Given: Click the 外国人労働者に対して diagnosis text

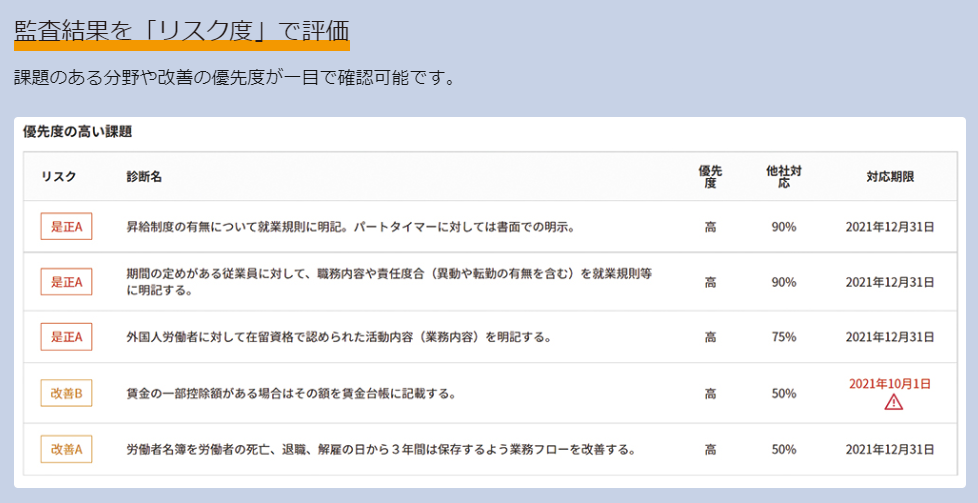Looking at the screenshot, I should coord(339,337).
